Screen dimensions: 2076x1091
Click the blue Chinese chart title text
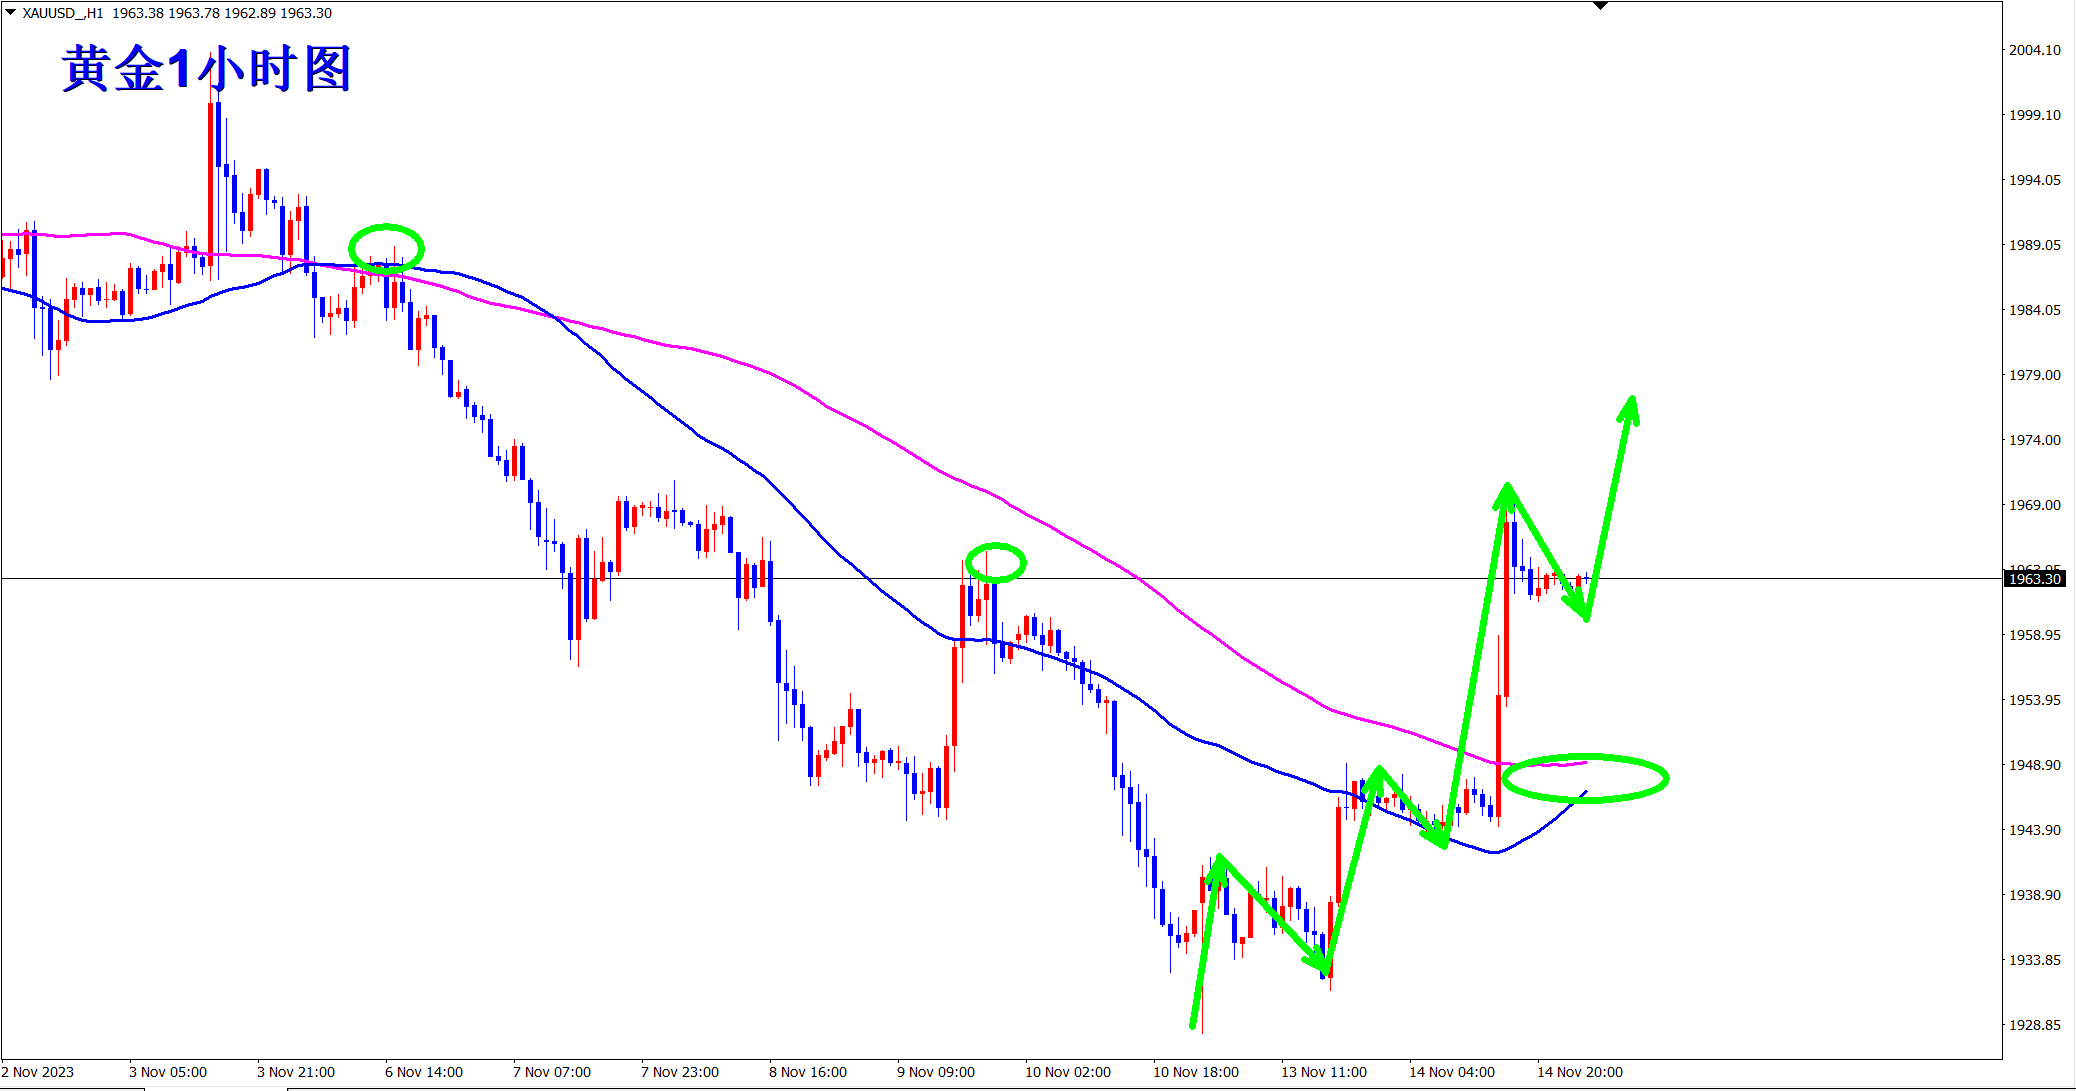(207, 69)
